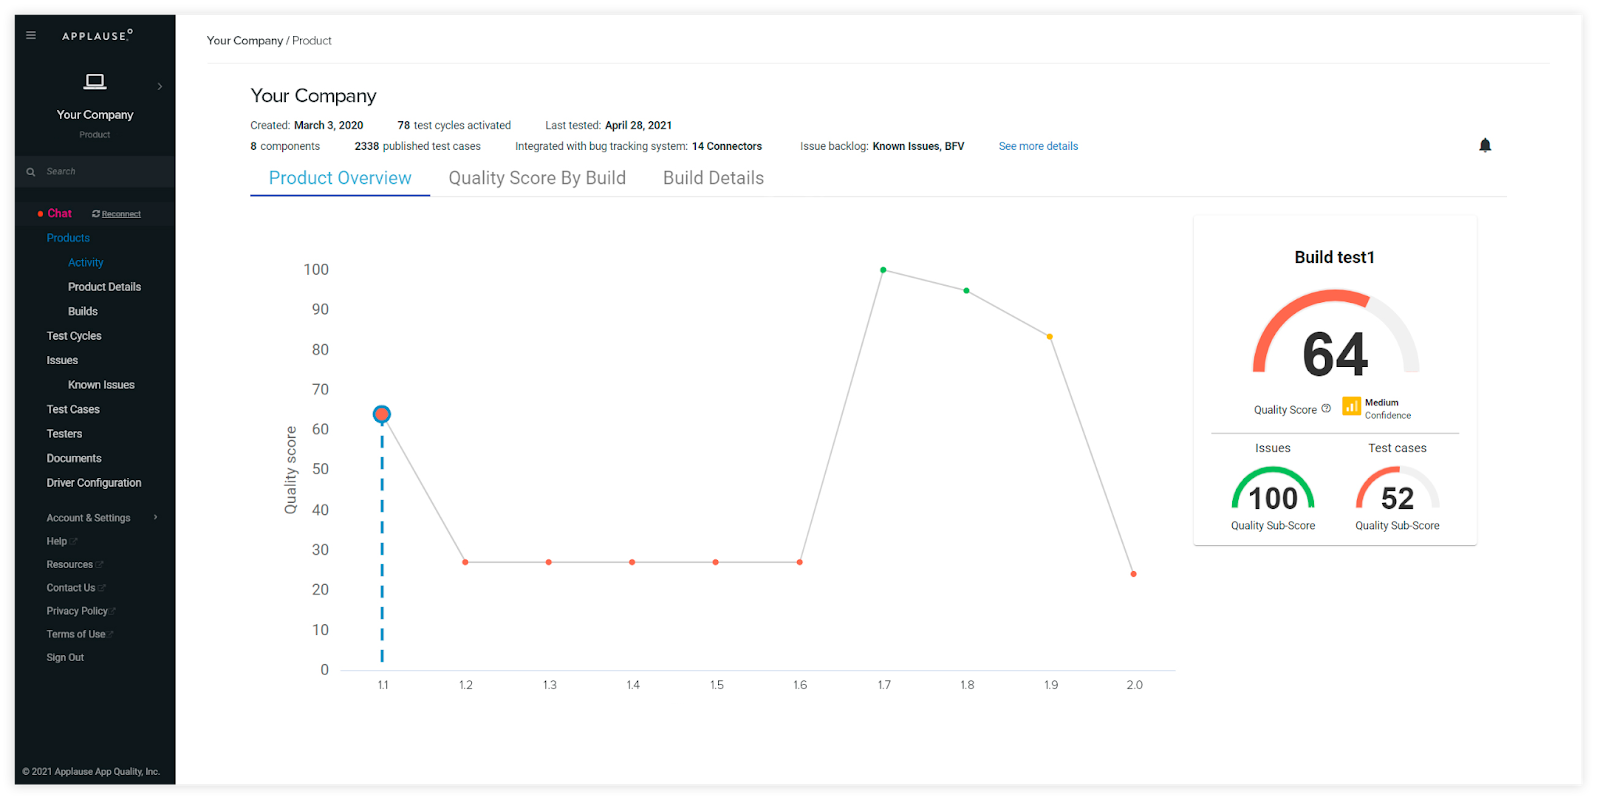Click the green build 1.7 data point

[x=883, y=270]
